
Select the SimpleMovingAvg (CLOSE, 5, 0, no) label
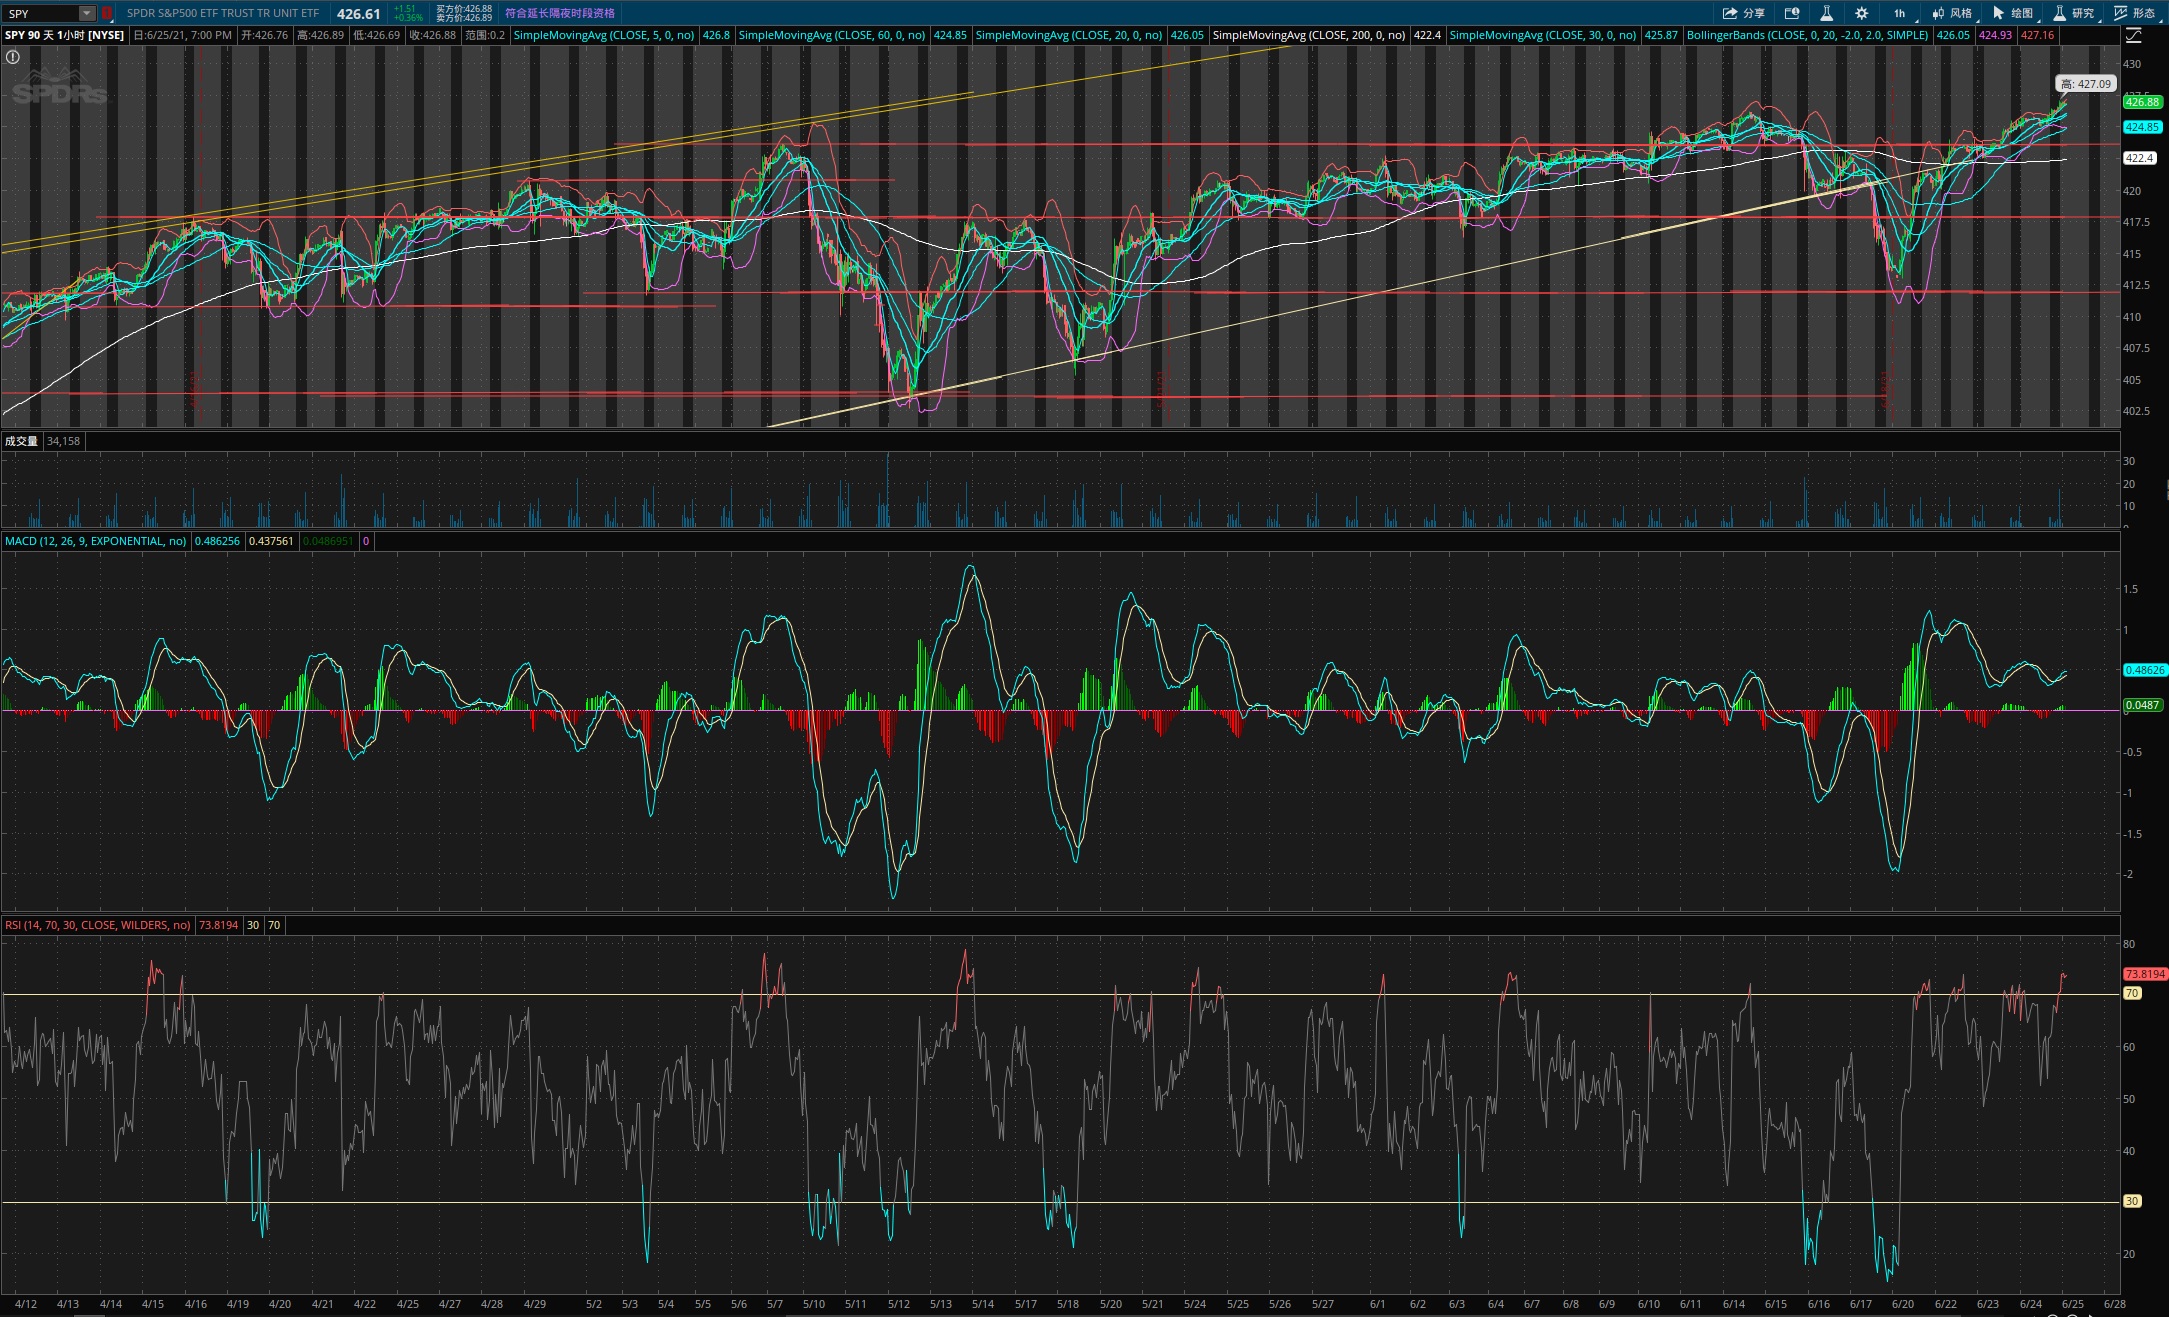pos(603,35)
